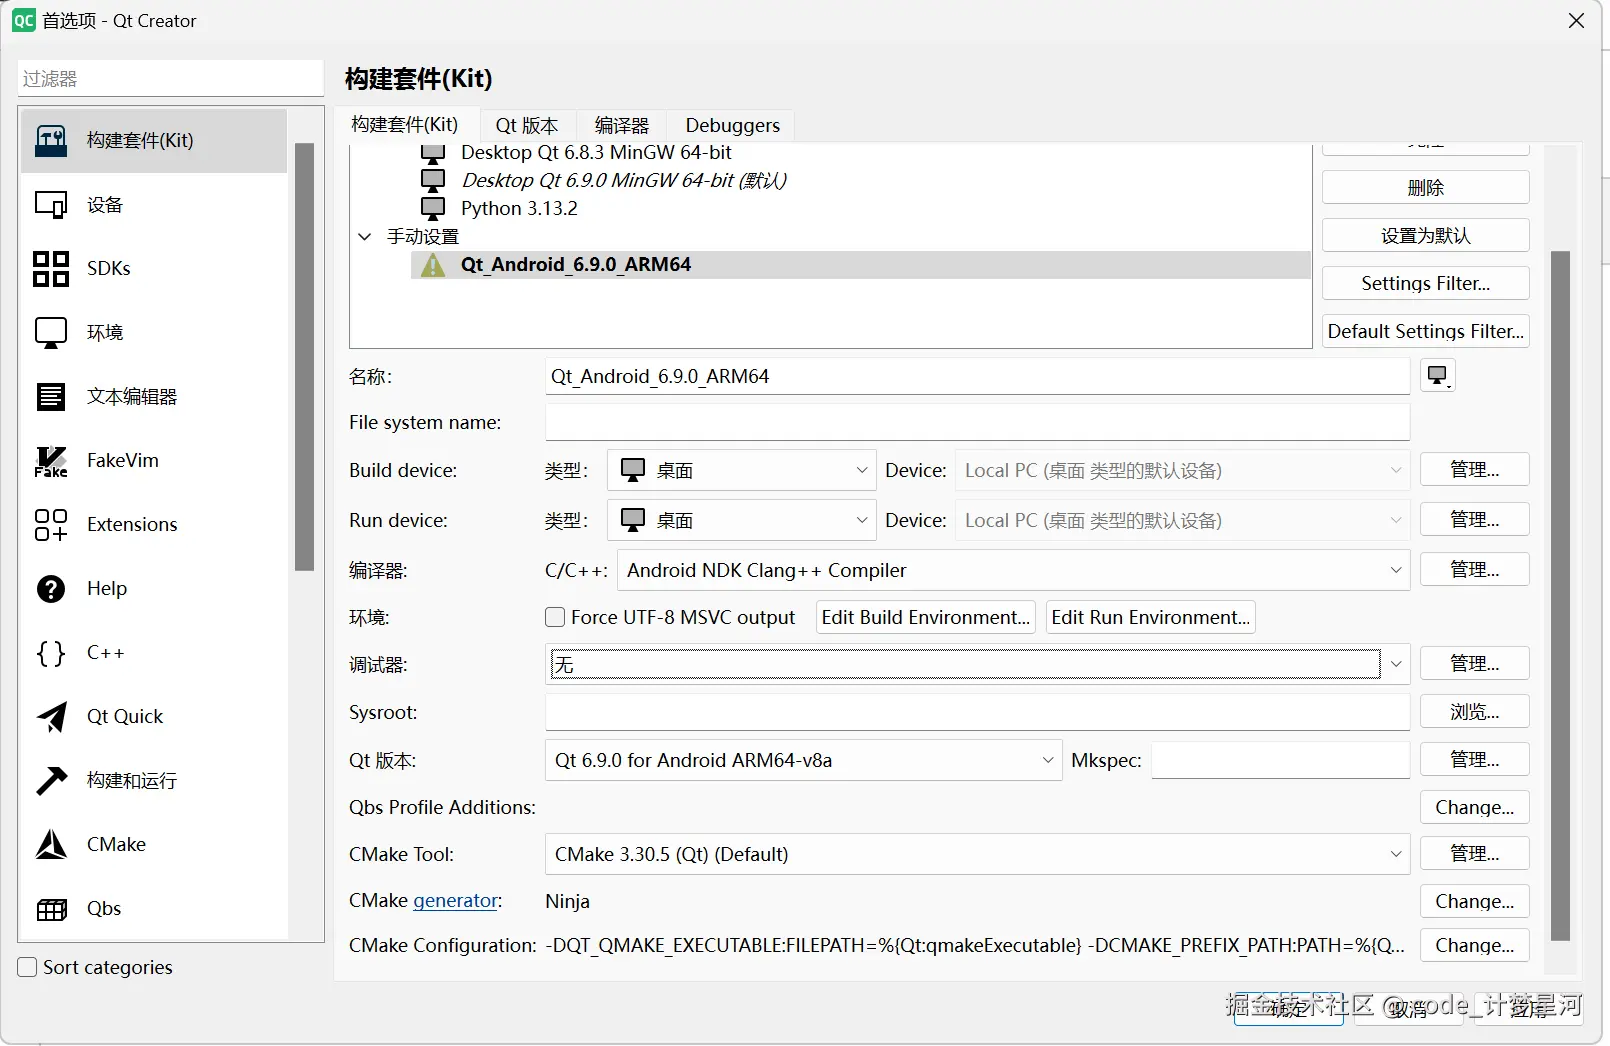The width and height of the screenshot is (1610, 1046).
Task: Select the Qt Quick paper plane icon
Action: coord(51,717)
